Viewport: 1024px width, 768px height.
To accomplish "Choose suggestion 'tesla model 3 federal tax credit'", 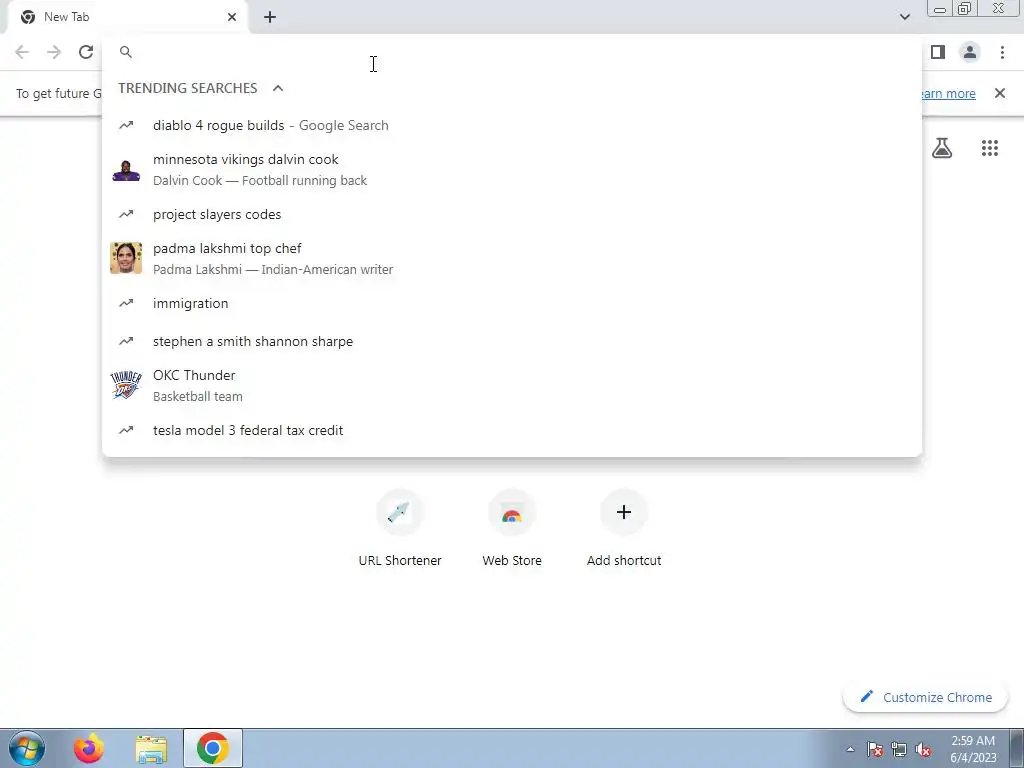I will (x=512, y=430).
